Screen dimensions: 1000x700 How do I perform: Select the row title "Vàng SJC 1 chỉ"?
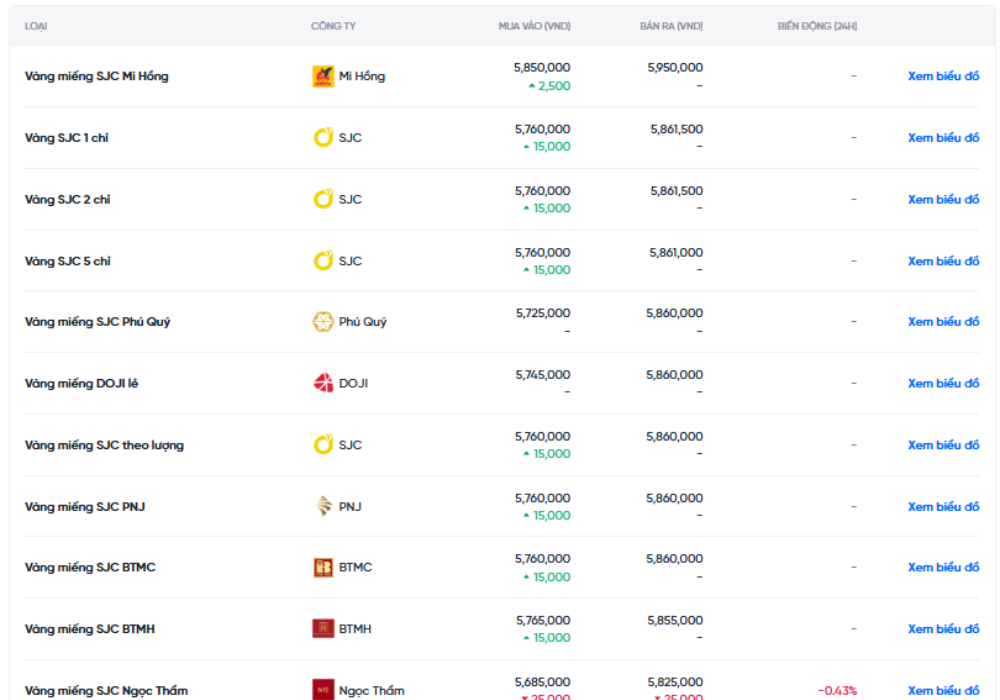67,138
